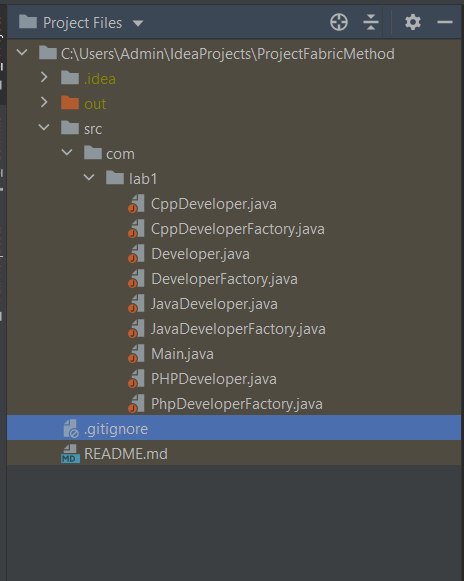Viewport: 464px width, 581px height.
Task: Select PHPDeveloper.java file
Action: pyautogui.click(x=213, y=379)
